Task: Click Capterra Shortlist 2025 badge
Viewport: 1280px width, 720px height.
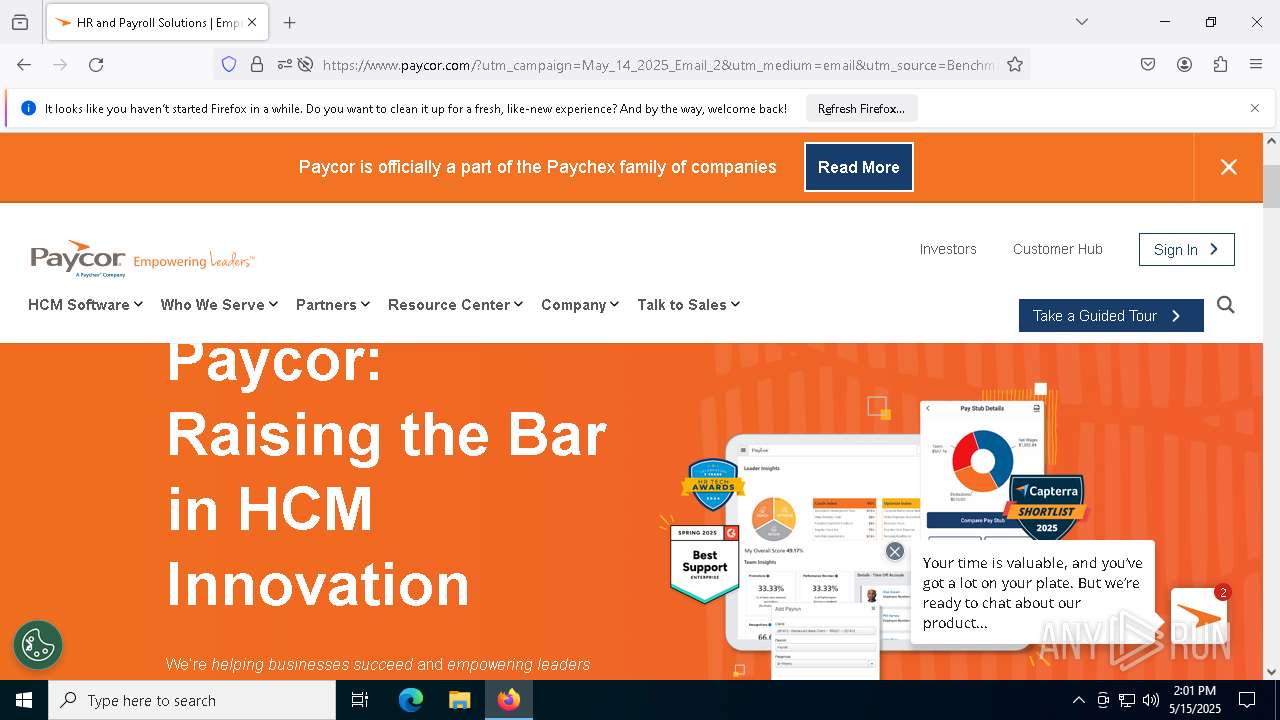Action: coord(1046,509)
